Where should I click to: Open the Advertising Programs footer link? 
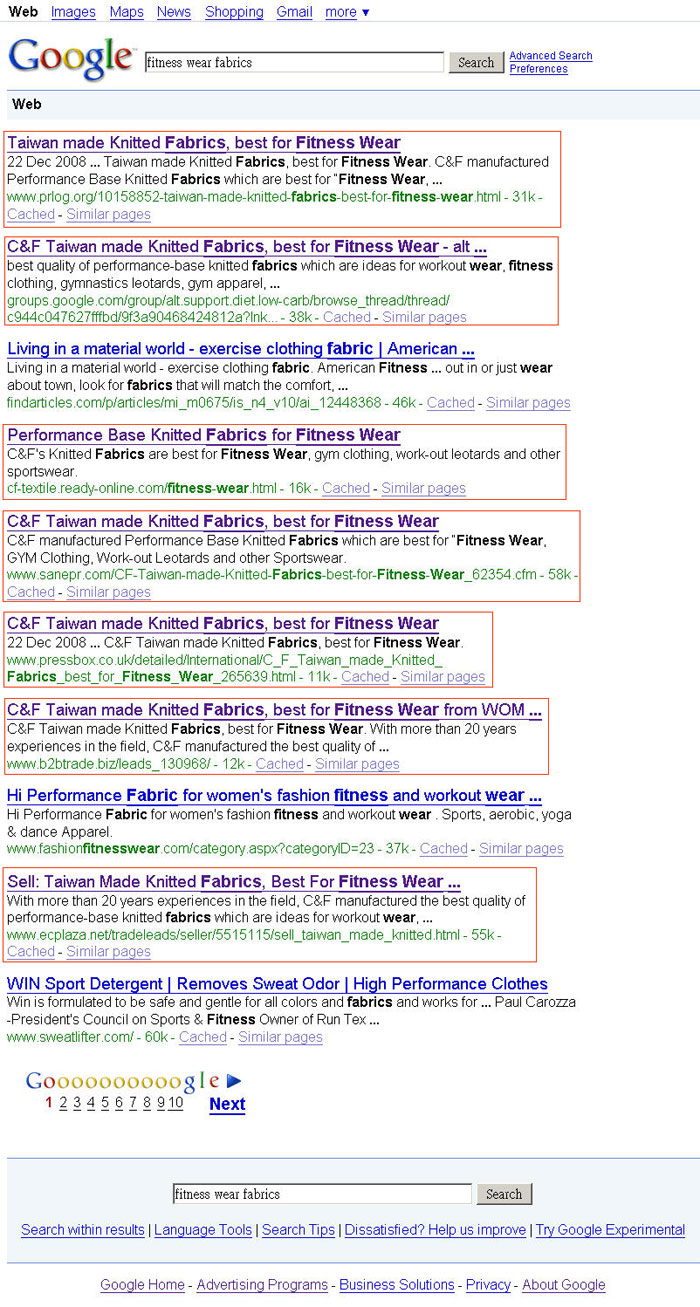tap(263, 1285)
